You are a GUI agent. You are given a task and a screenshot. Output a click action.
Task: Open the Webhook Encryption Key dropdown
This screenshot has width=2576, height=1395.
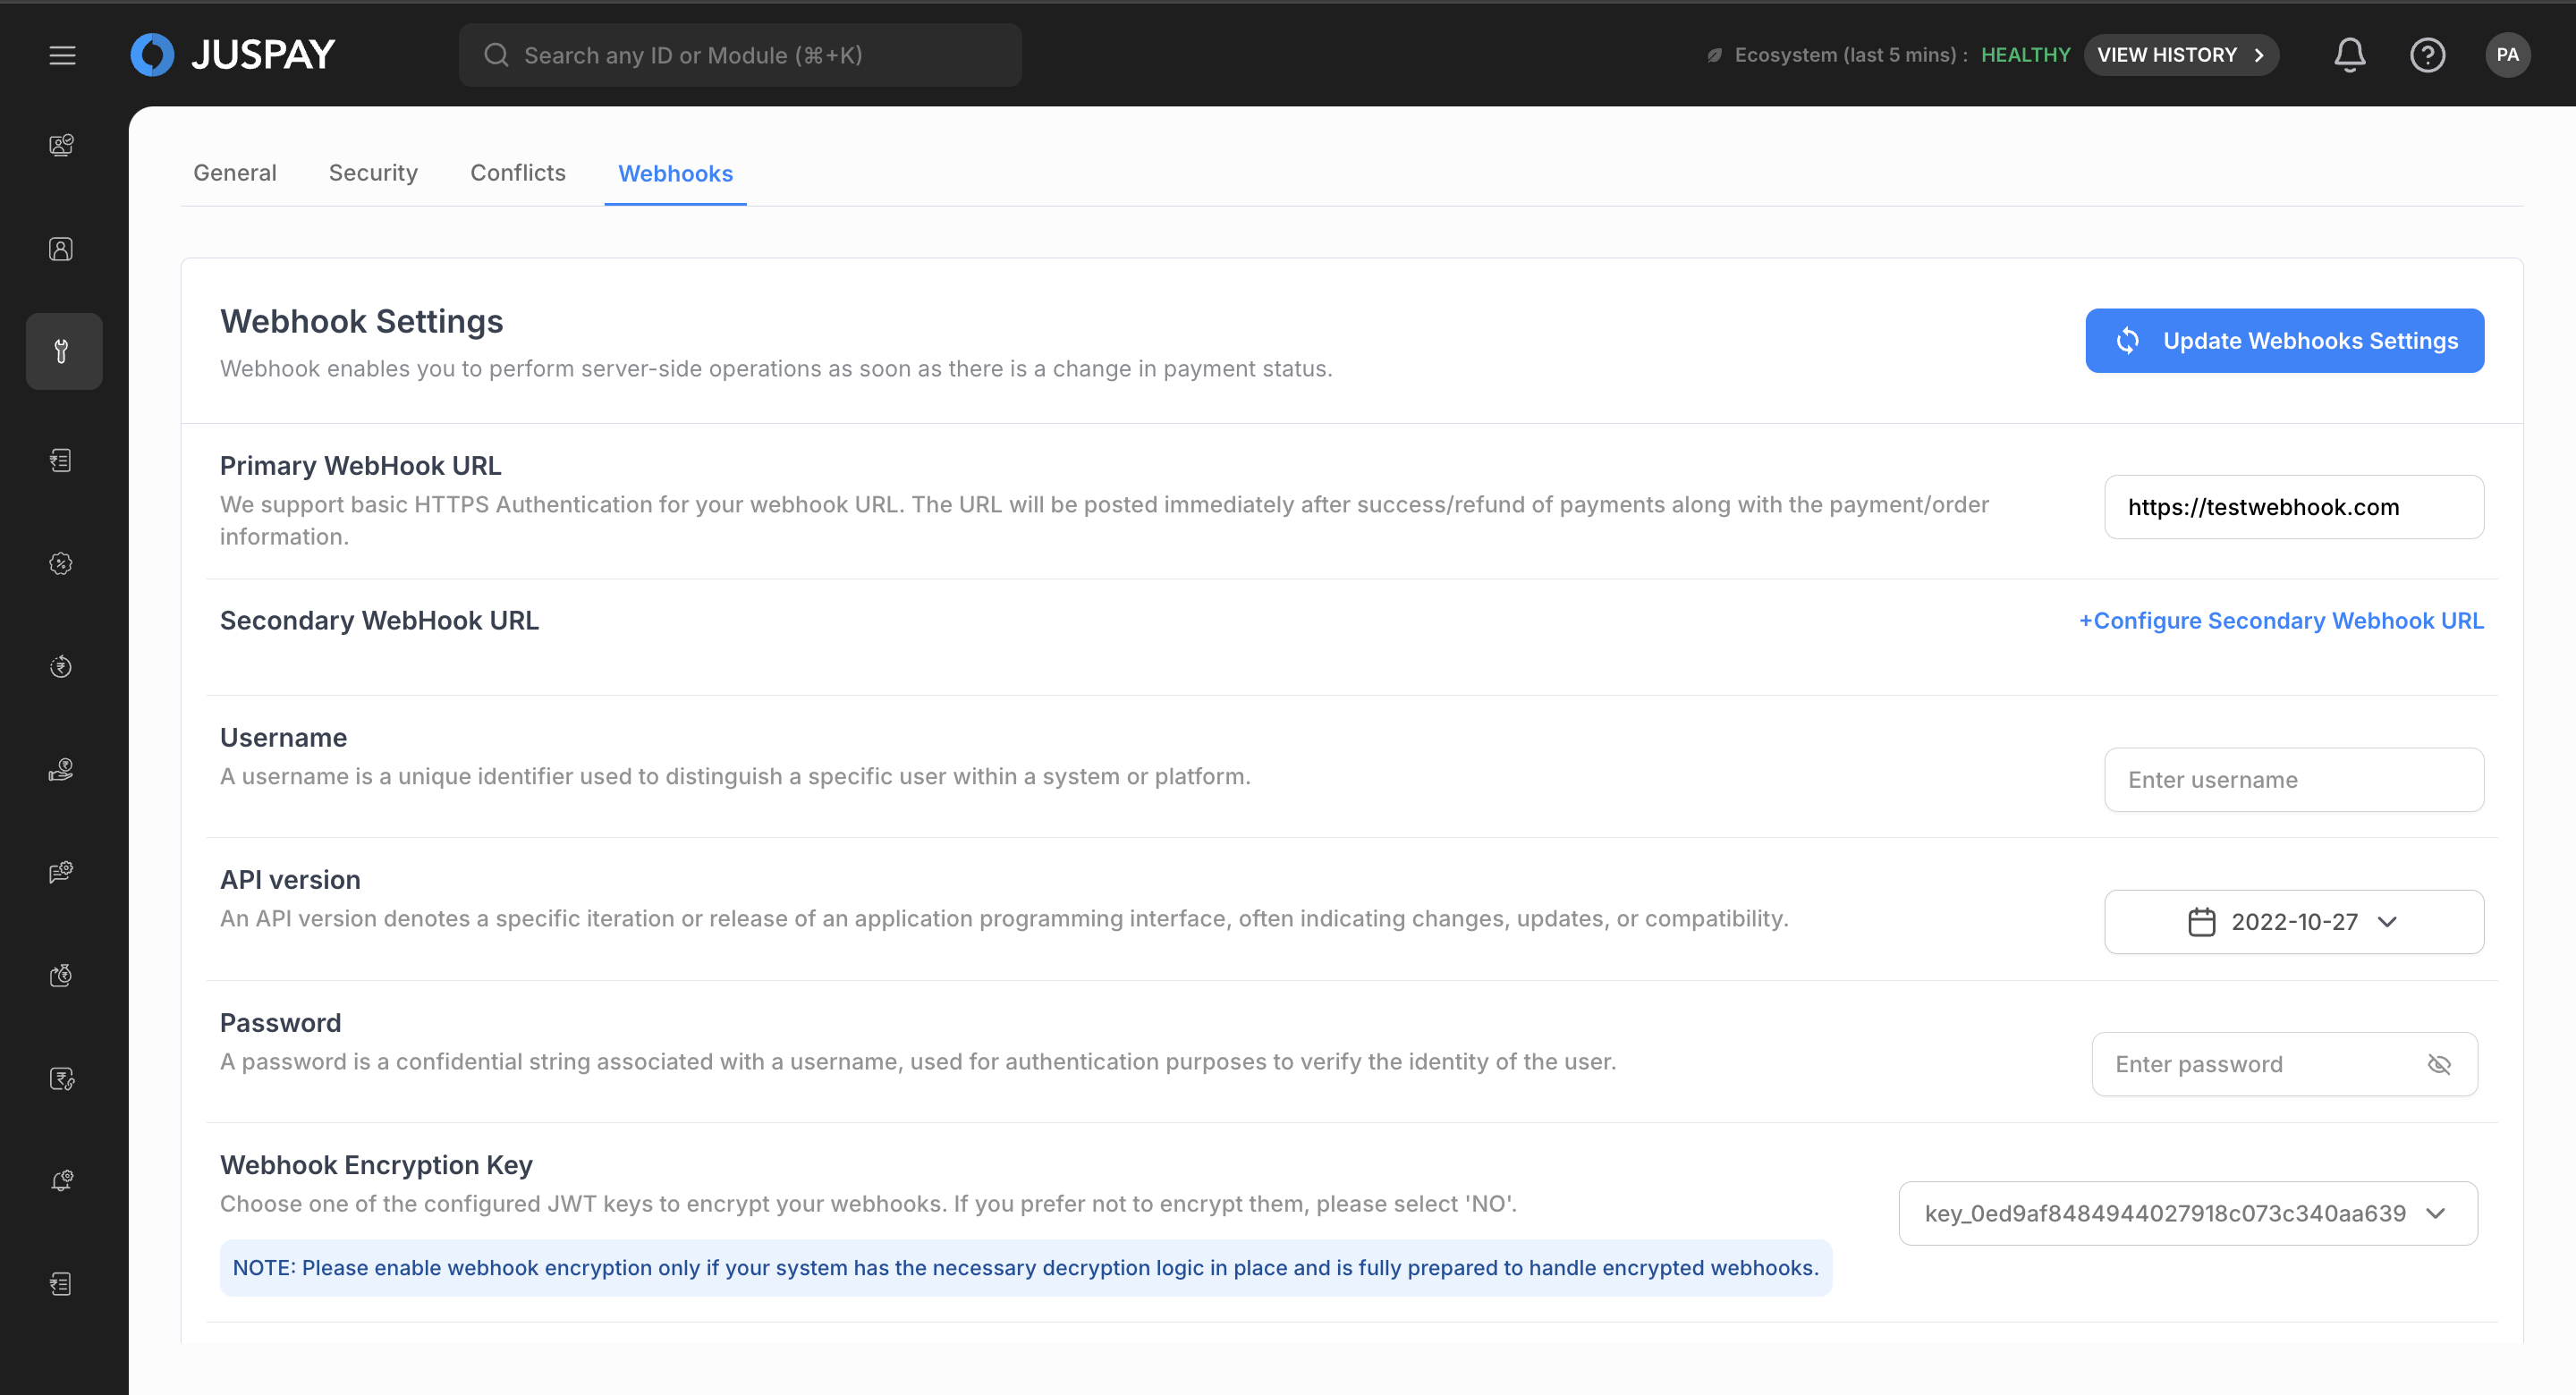(x=2187, y=1213)
